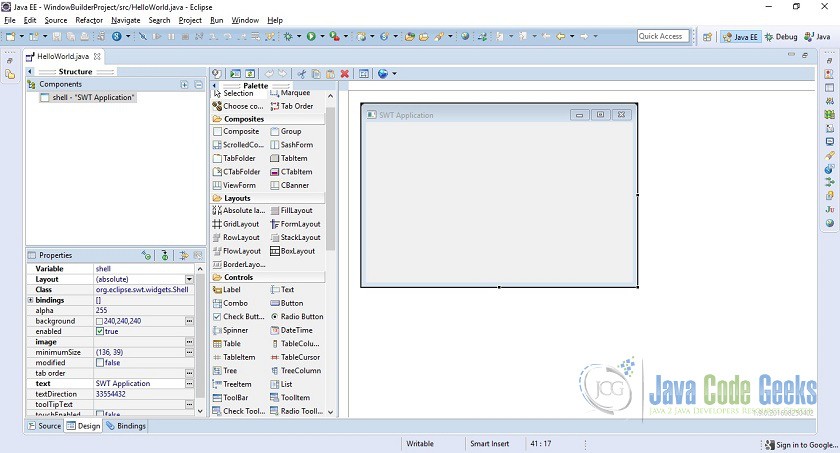Click the Tab Order tool
The image size is (840, 453).
pos(292,106)
